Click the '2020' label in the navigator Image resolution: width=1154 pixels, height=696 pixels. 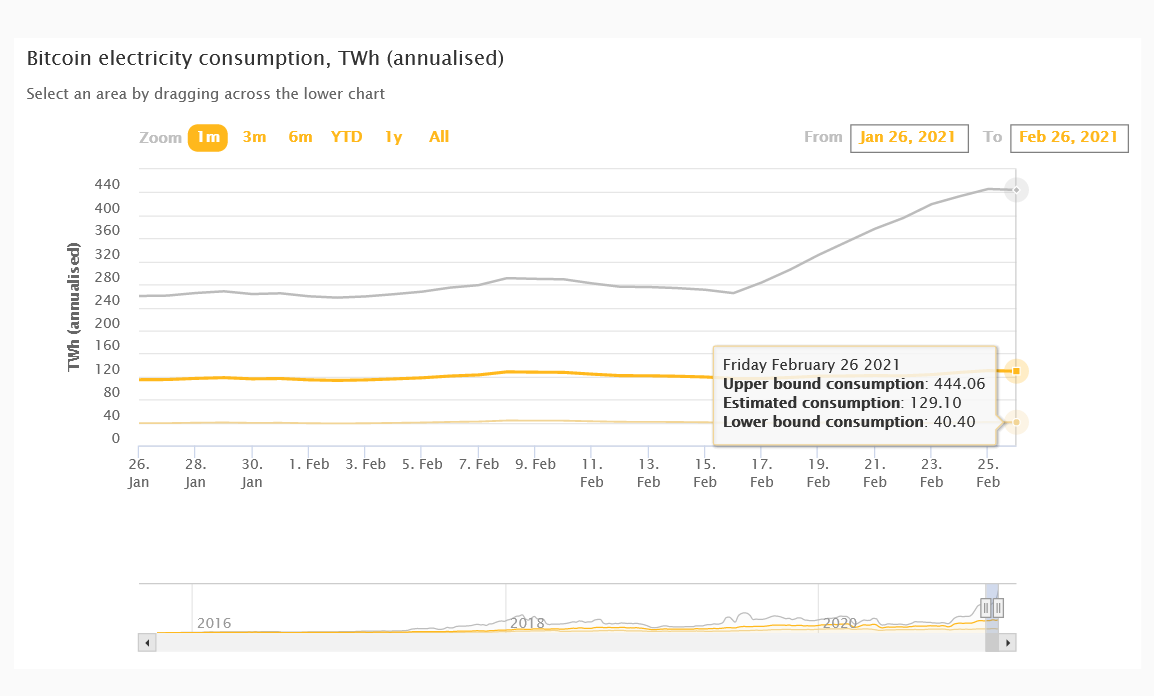(840, 623)
